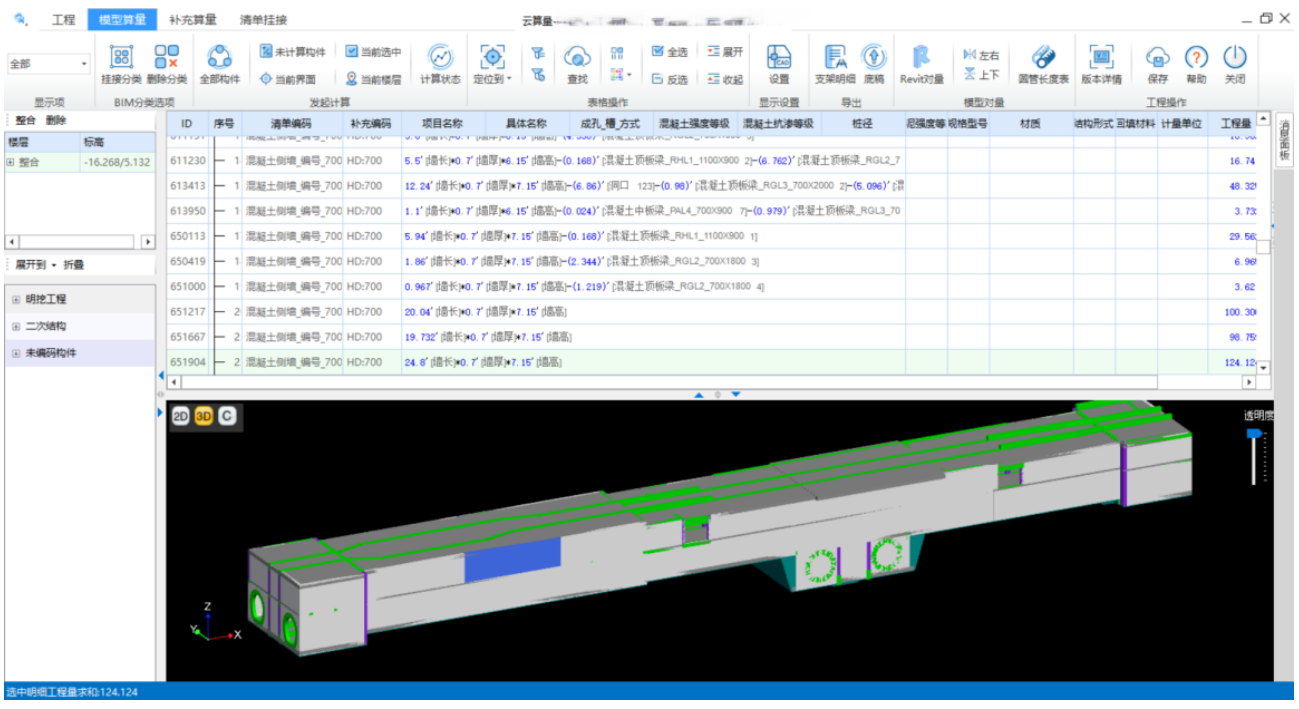Click 查找 search icon
This screenshot has height=709, width=1299.
pyautogui.click(x=577, y=58)
